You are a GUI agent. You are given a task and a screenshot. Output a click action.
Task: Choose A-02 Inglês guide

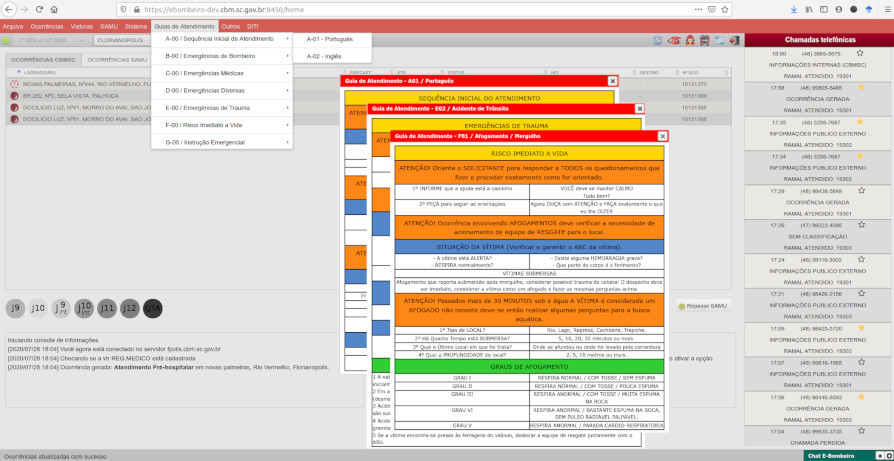tap(332, 56)
